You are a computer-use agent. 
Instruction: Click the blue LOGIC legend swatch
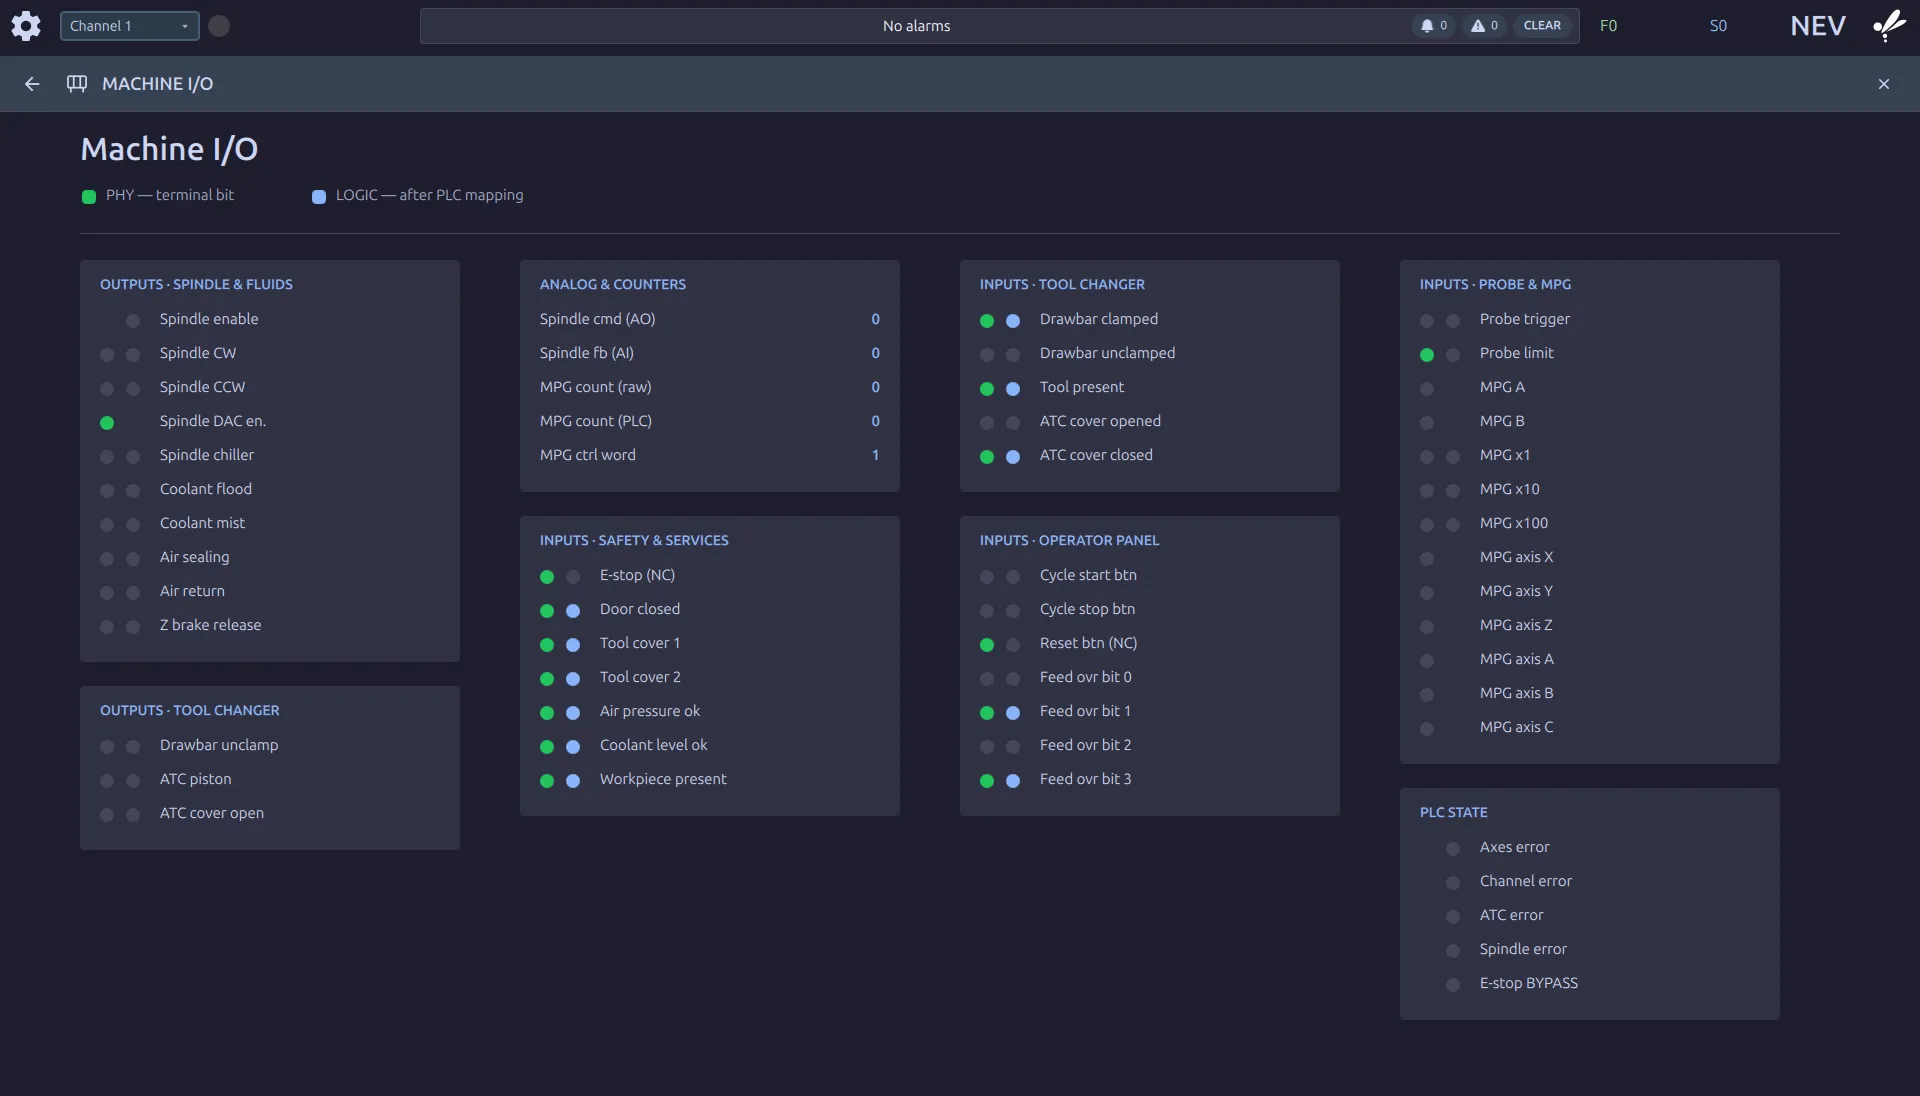[x=319, y=197]
